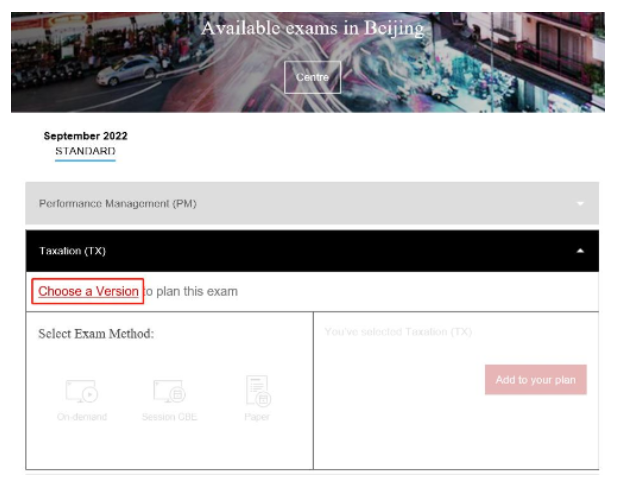Click the Taxation (TX) header title

click(72, 251)
